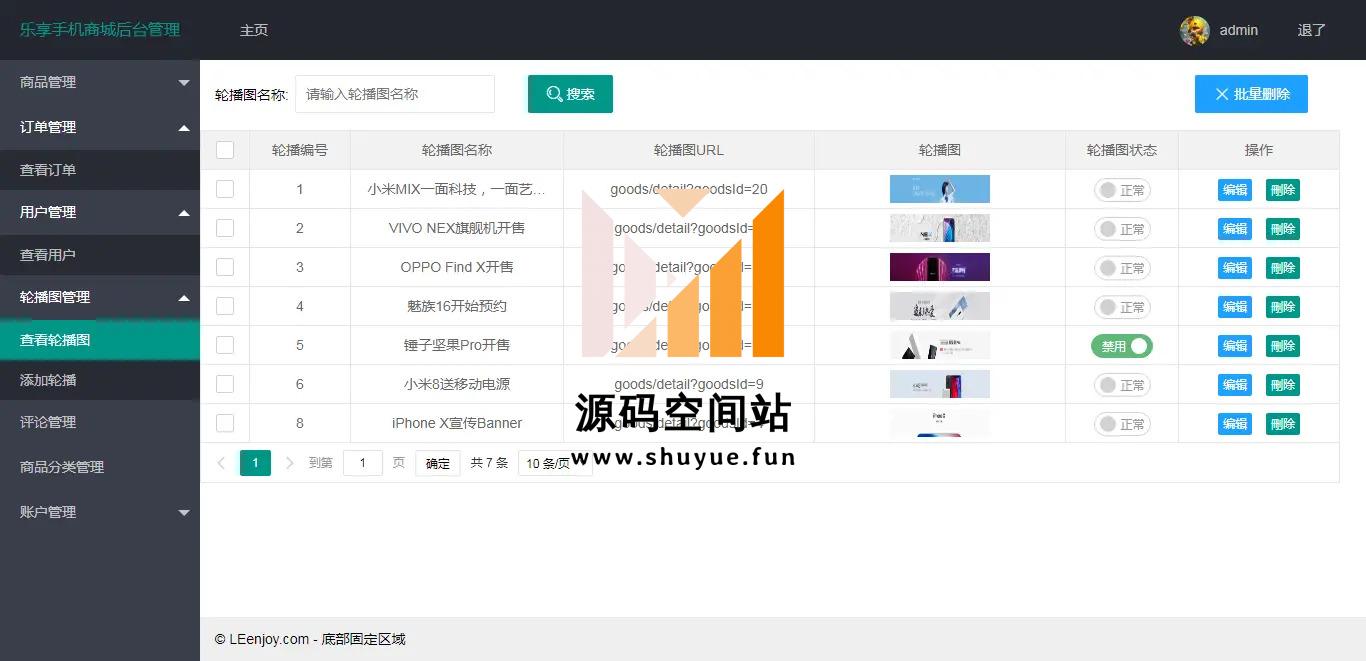Click the admin avatar icon
This screenshot has width=1366, height=661.
point(1195,30)
